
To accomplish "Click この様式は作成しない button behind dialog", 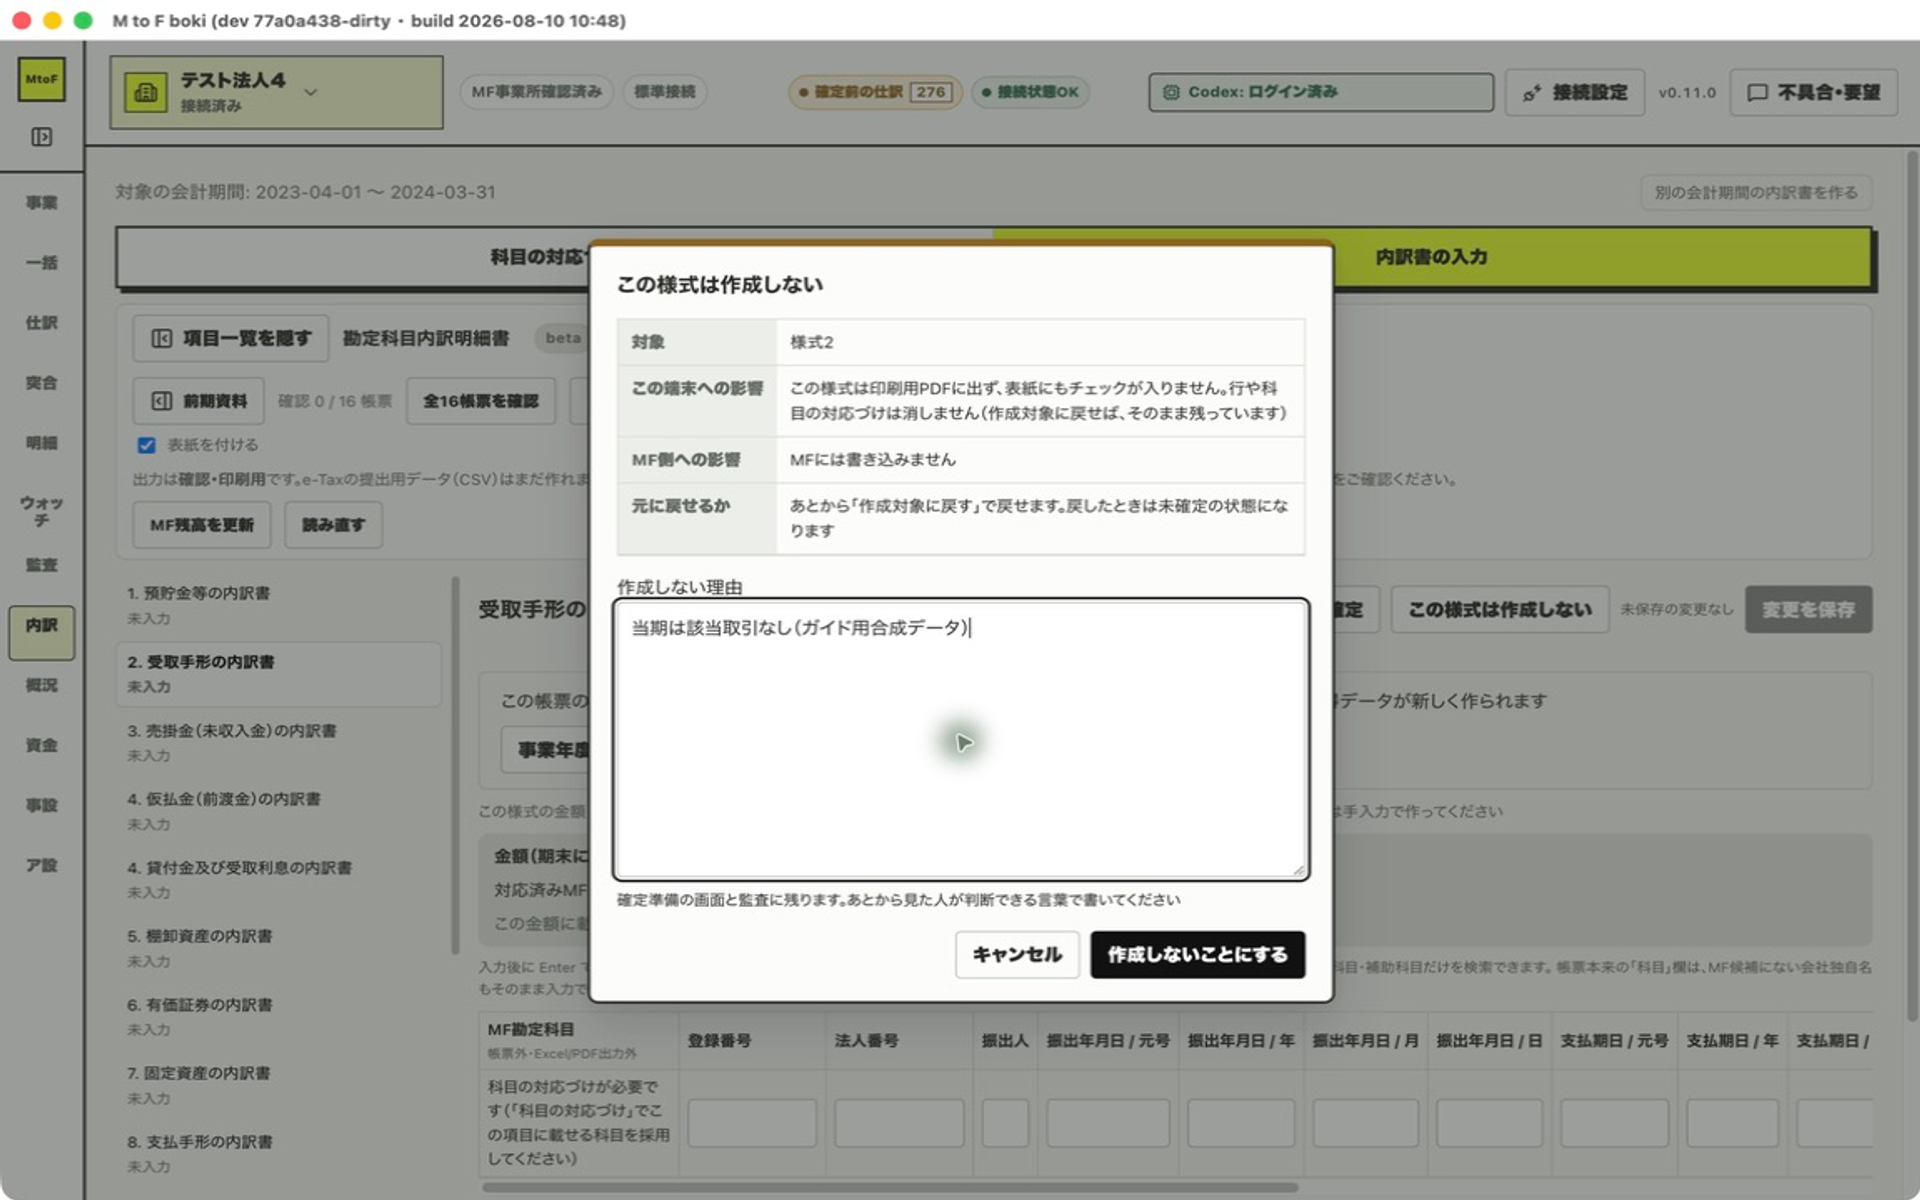I will [x=1500, y=609].
